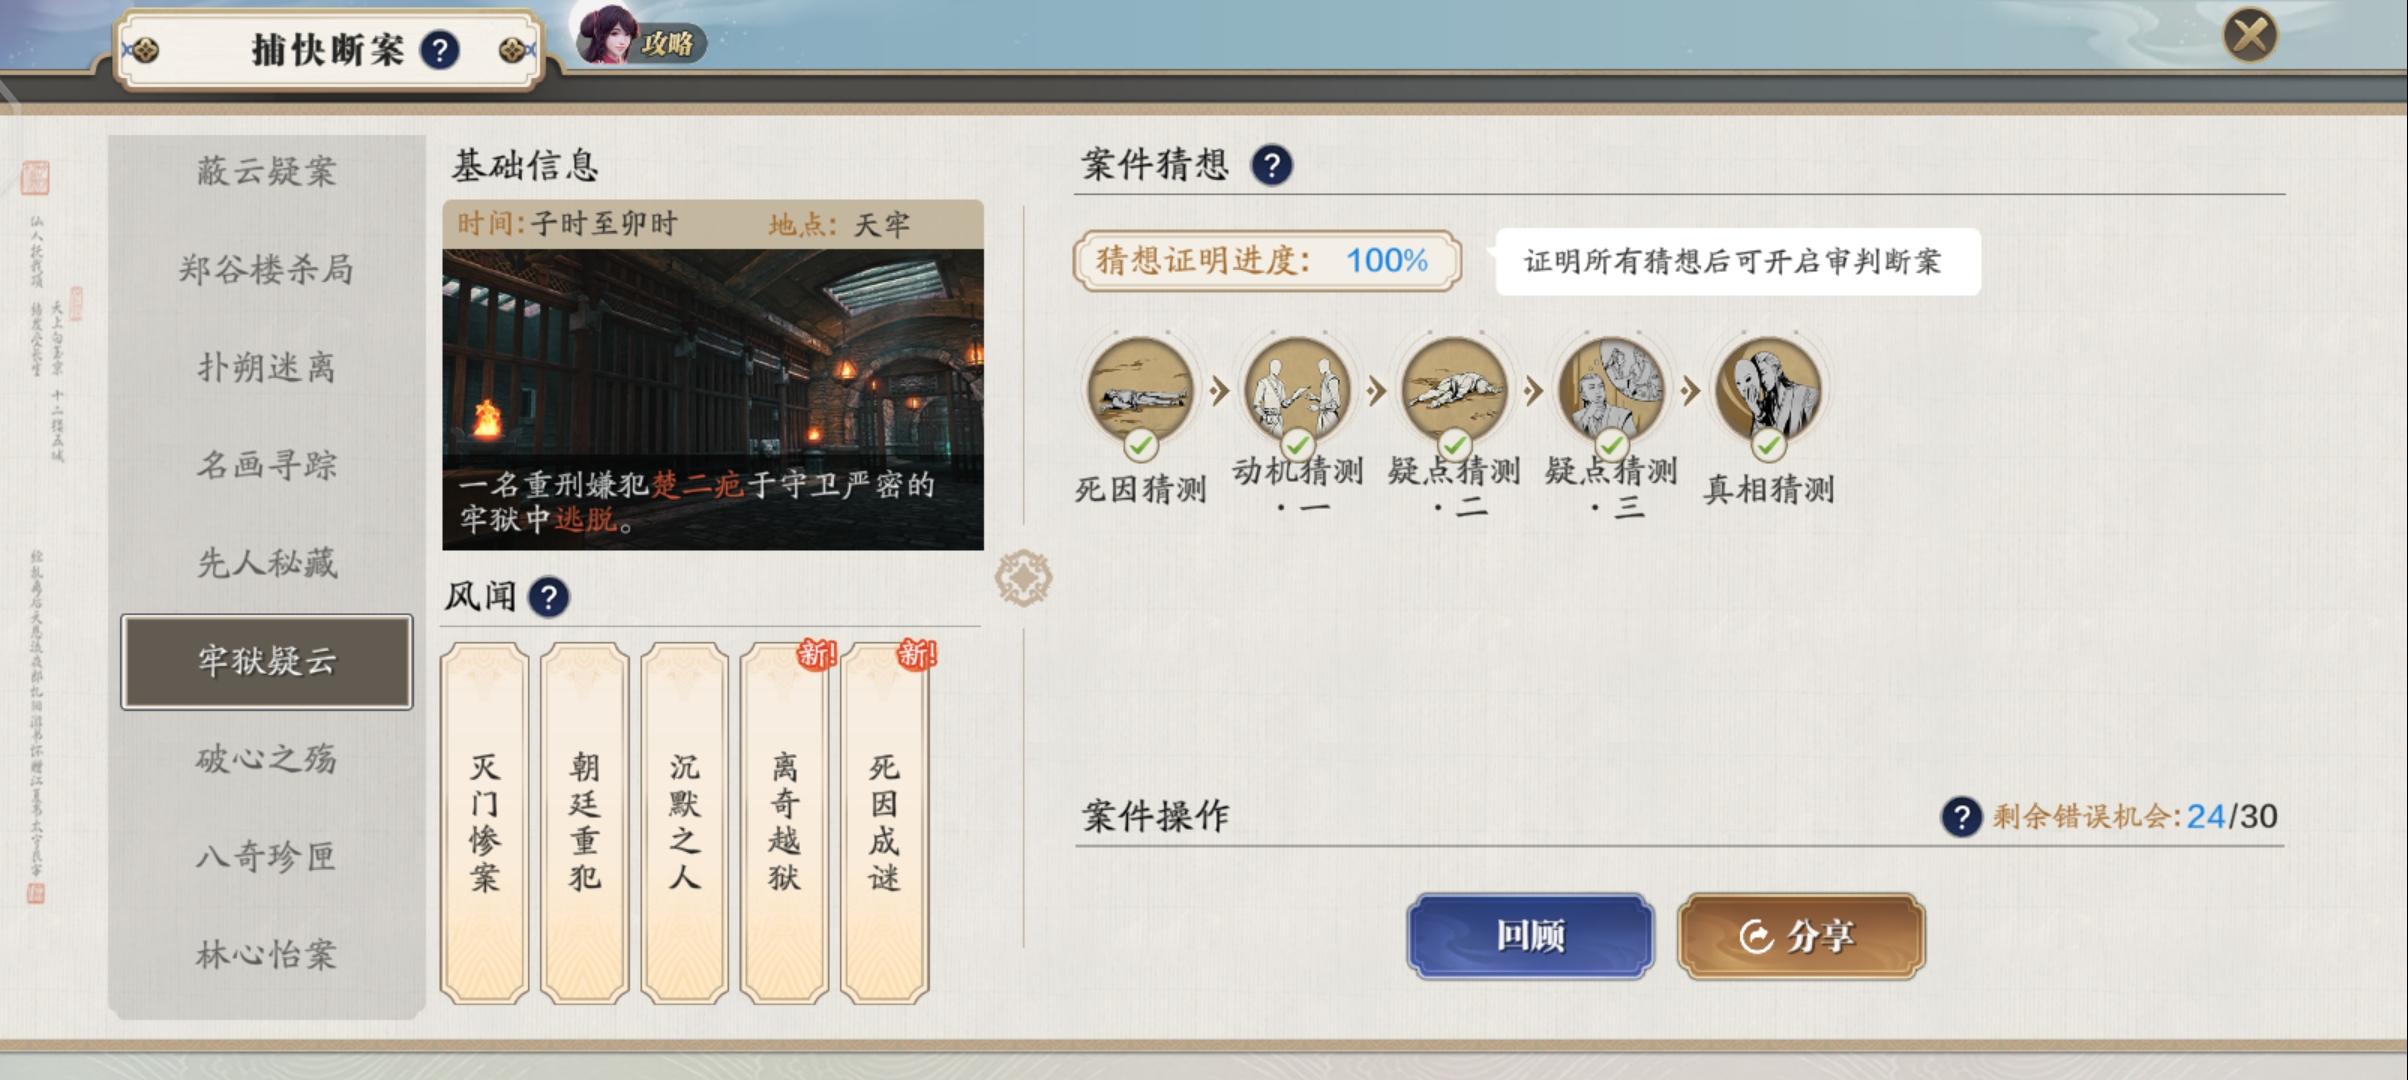Open the new 离奇越狱 rumor card
The height and width of the screenshot is (1080, 2408).
tap(785, 823)
